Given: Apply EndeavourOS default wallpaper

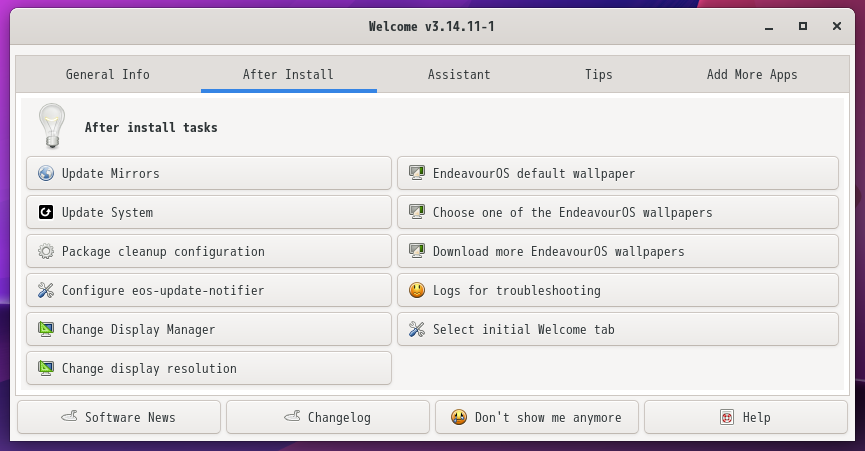Looking at the screenshot, I should pos(618,173).
